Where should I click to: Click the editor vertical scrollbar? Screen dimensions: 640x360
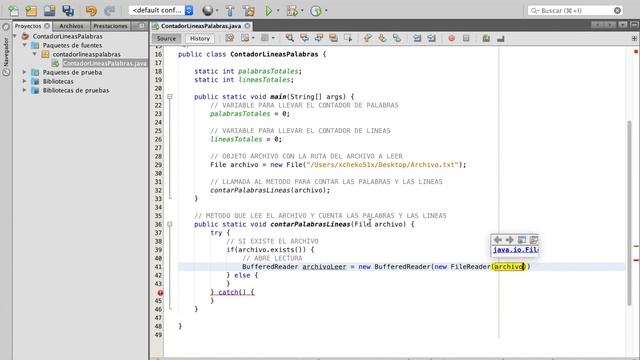tap(630, 212)
